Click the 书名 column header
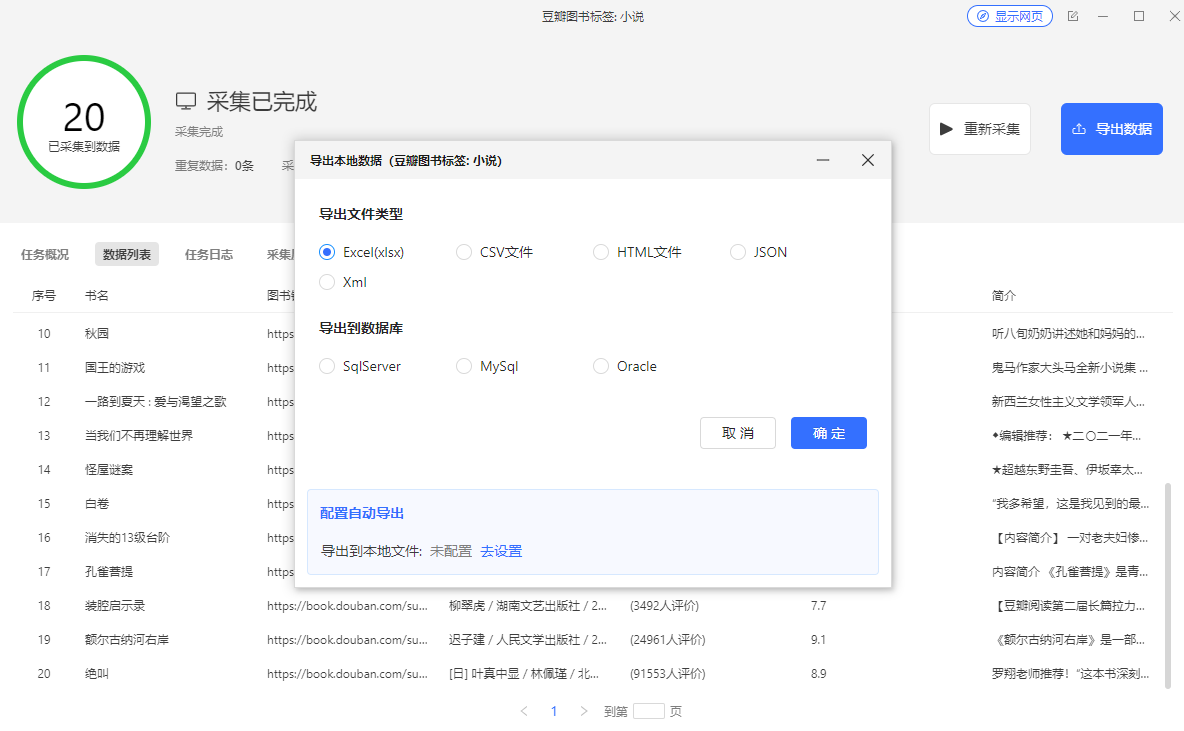 pyautogui.click(x=97, y=295)
